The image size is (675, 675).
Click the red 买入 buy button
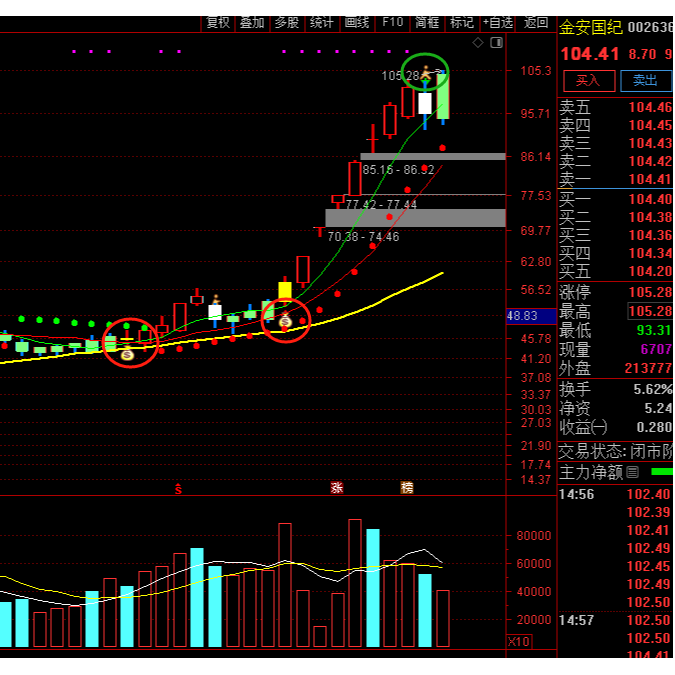pyautogui.click(x=589, y=81)
